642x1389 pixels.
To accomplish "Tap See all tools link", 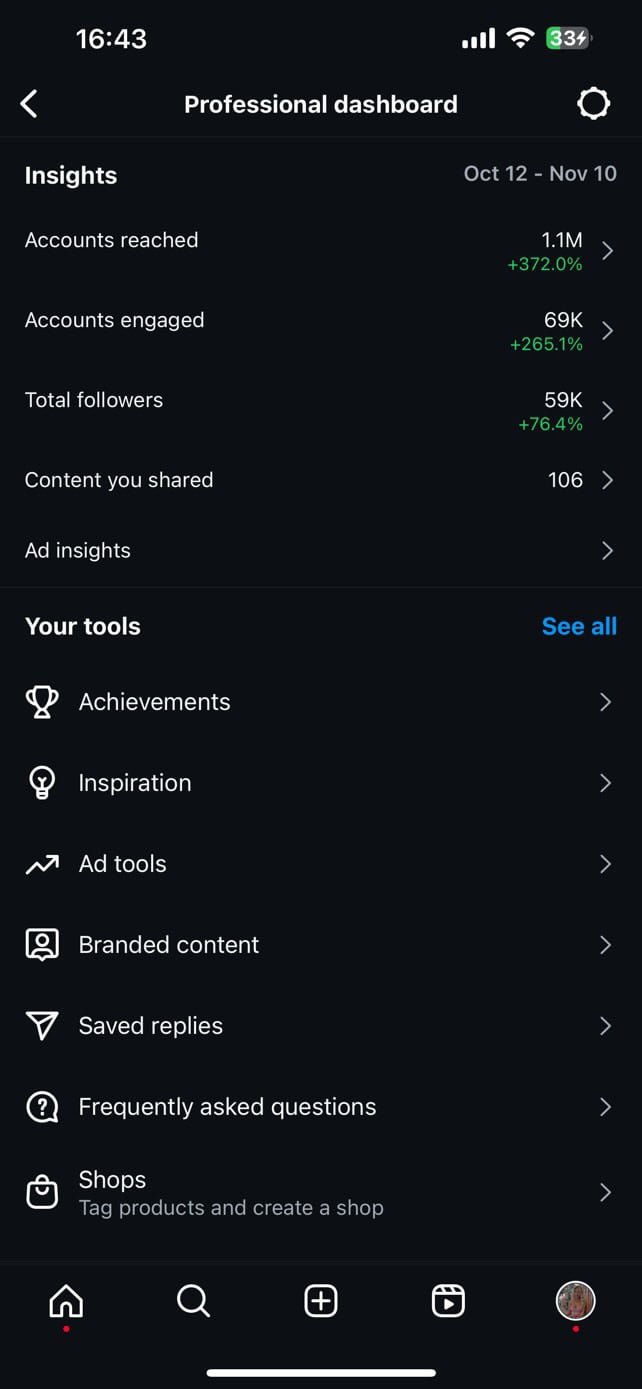I will (x=579, y=626).
